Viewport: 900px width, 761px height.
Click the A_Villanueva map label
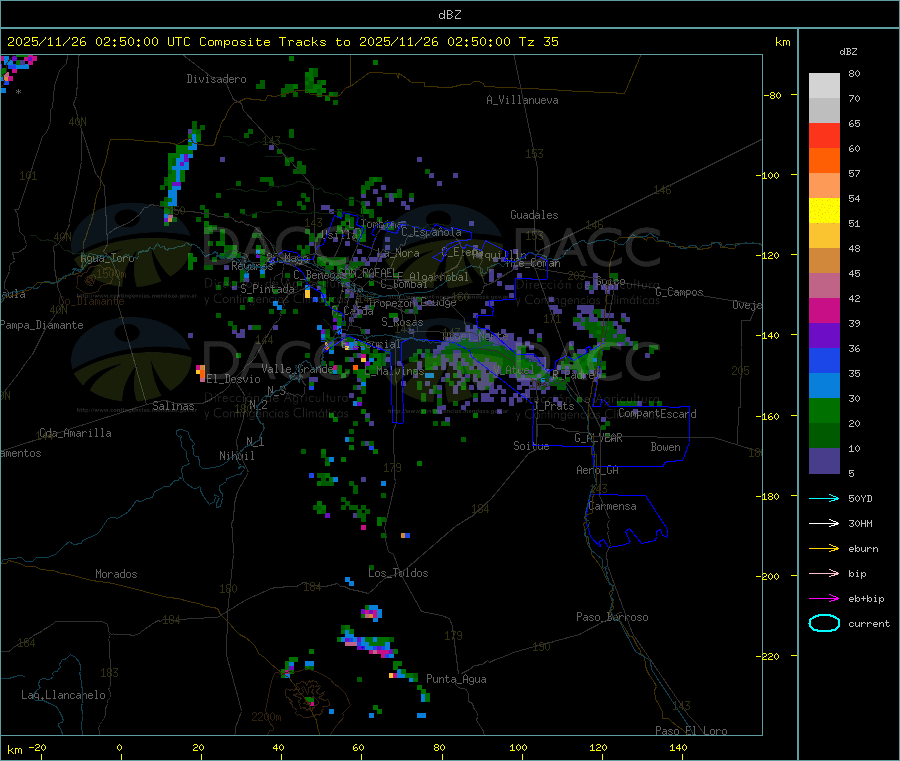click(522, 100)
